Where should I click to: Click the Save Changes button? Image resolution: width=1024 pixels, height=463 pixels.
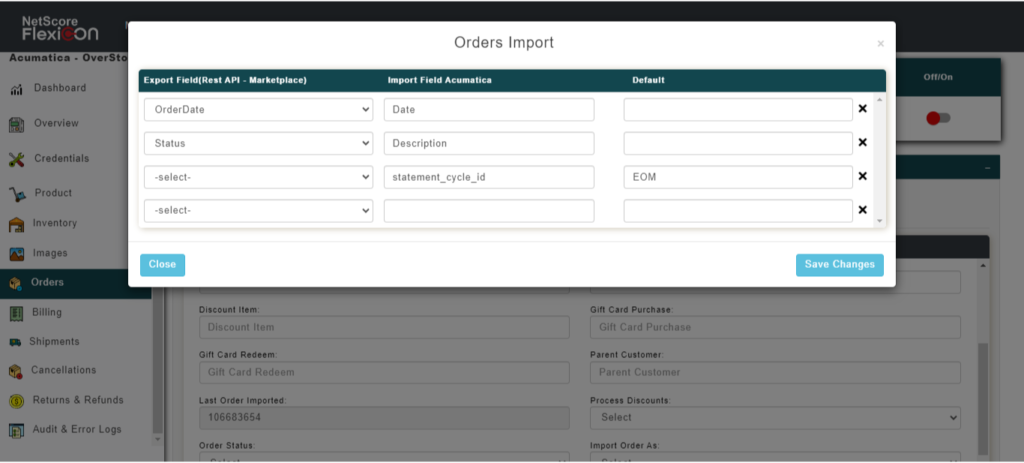pos(839,265)
